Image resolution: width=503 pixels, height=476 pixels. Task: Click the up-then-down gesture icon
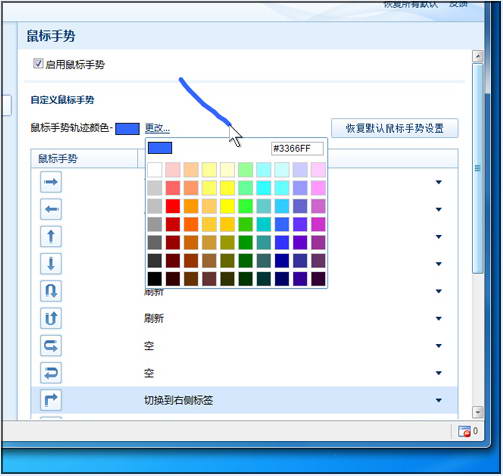coord(51,291)
